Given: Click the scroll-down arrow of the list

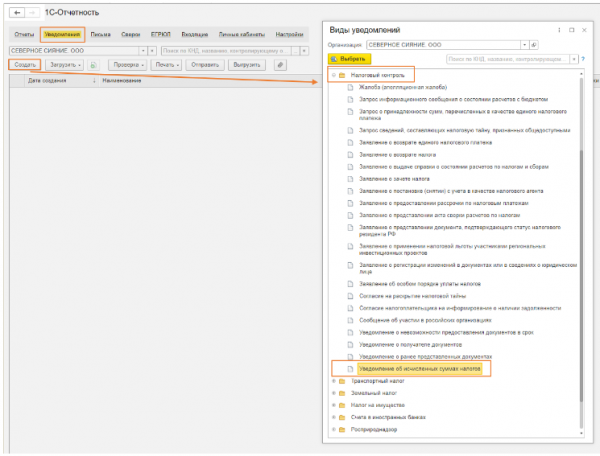Looking at the screenshot, I should pyautogui.click(x=582, y=433).
